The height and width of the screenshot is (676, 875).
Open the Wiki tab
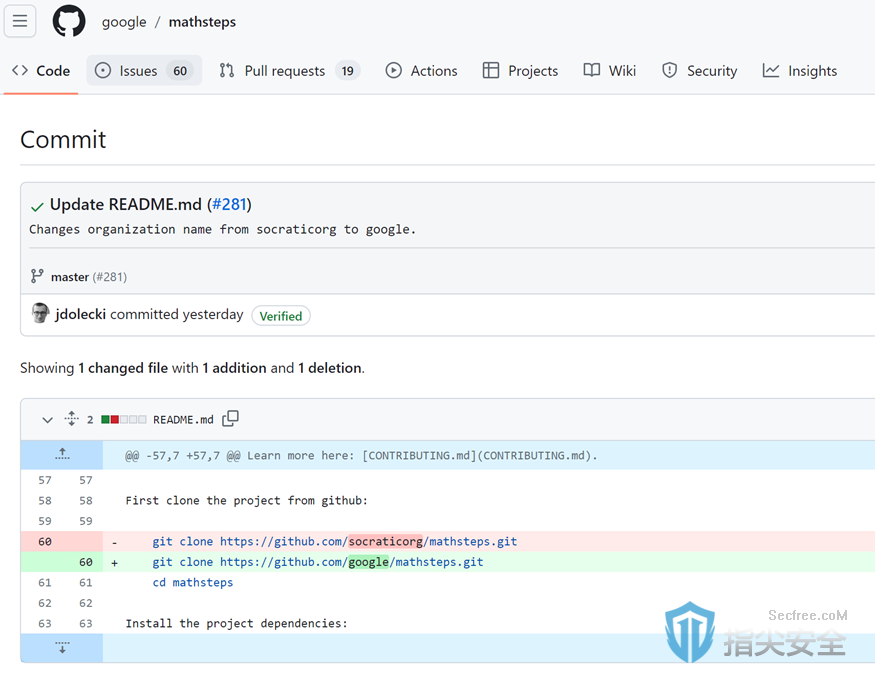click(x=609, y=71)
